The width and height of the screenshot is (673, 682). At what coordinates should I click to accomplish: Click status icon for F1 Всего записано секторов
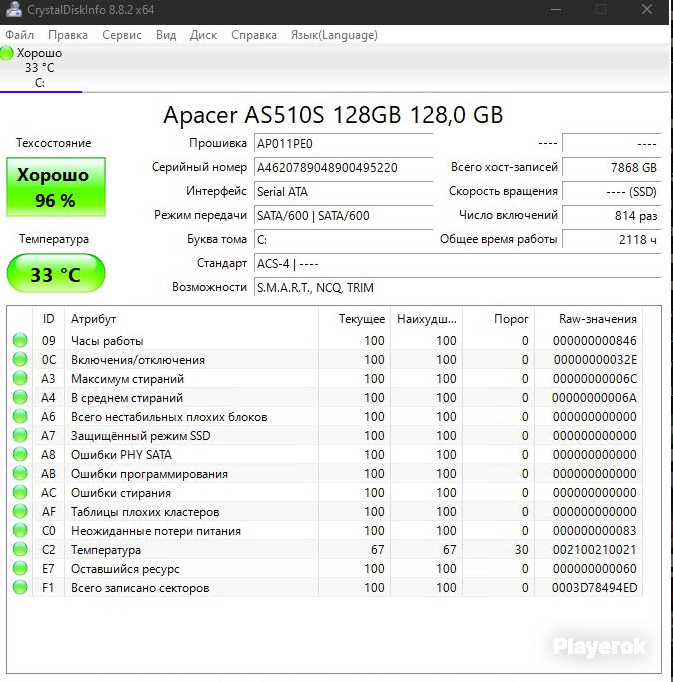point(20,588)
